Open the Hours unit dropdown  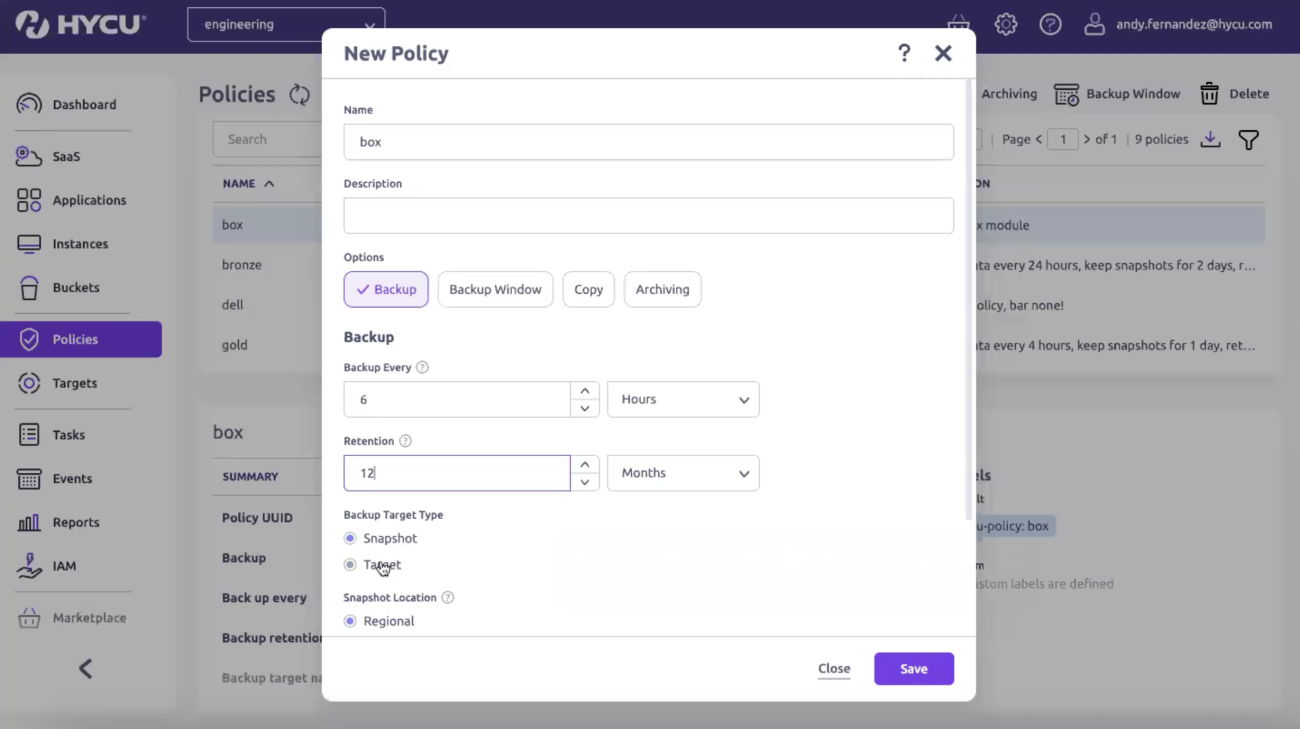click(x=683, y=399)
